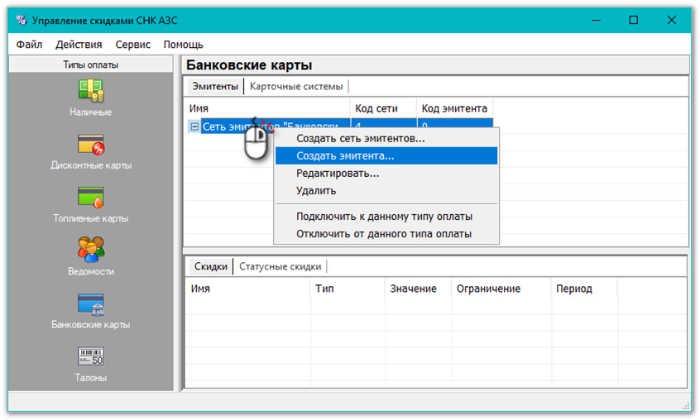Viewport: 700px width, 420px height.
Task: Collapse the Сеть эмитентов tree node
Action: coord(194,127)
